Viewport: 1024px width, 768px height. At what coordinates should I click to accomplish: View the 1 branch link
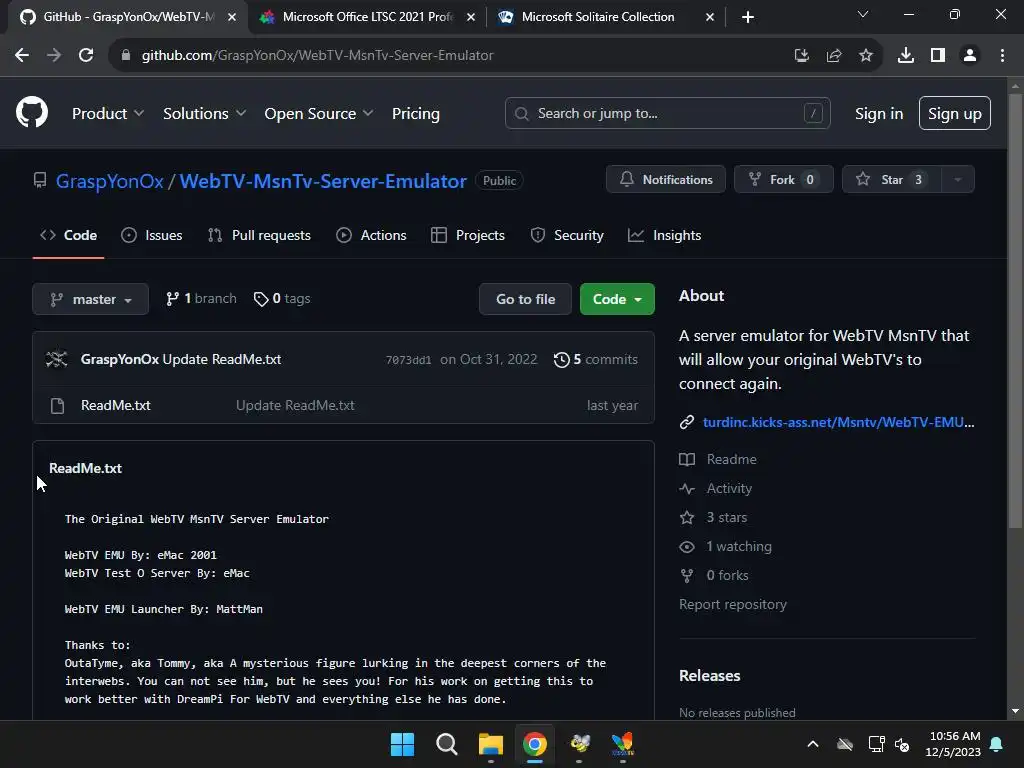pos(201,298)
